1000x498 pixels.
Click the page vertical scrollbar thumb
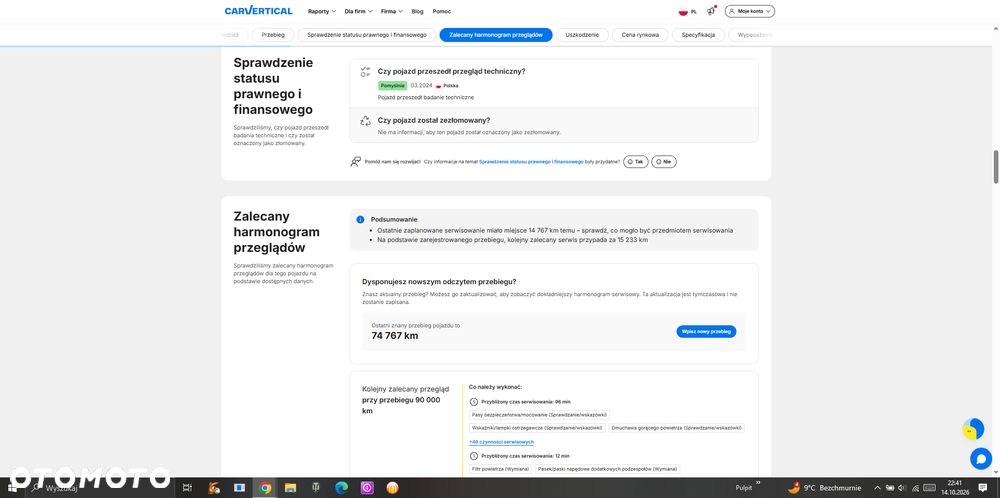coord(996,167)
